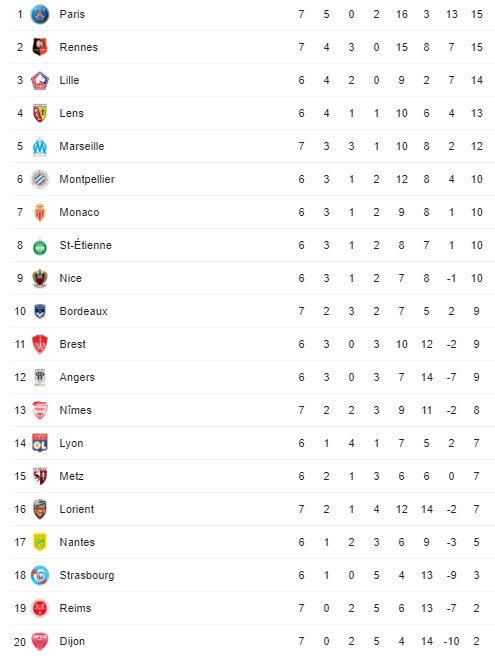The height and width of the screenshot is (666, 495).
Task: Click the Nantes yellow crest
Action: point(40,542)
